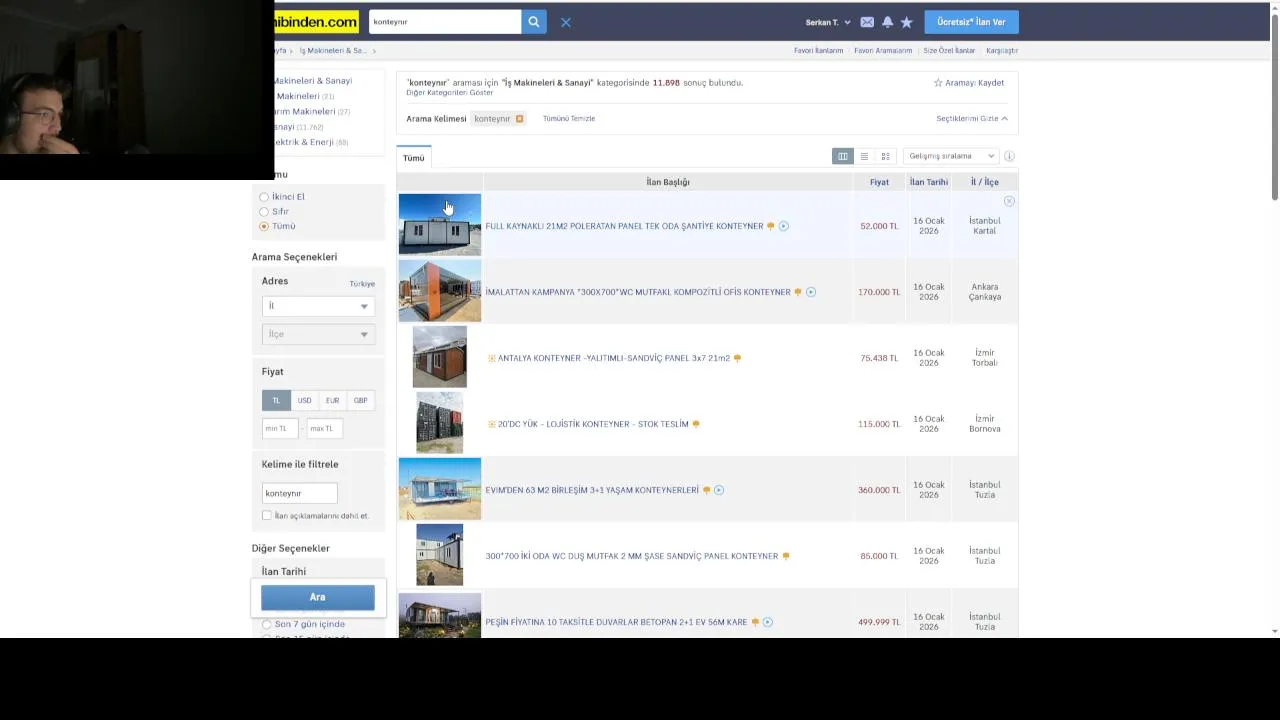Dismiss the first listing with X
This screenshot has width=1280, height=720.
(x=1009, y=202)
